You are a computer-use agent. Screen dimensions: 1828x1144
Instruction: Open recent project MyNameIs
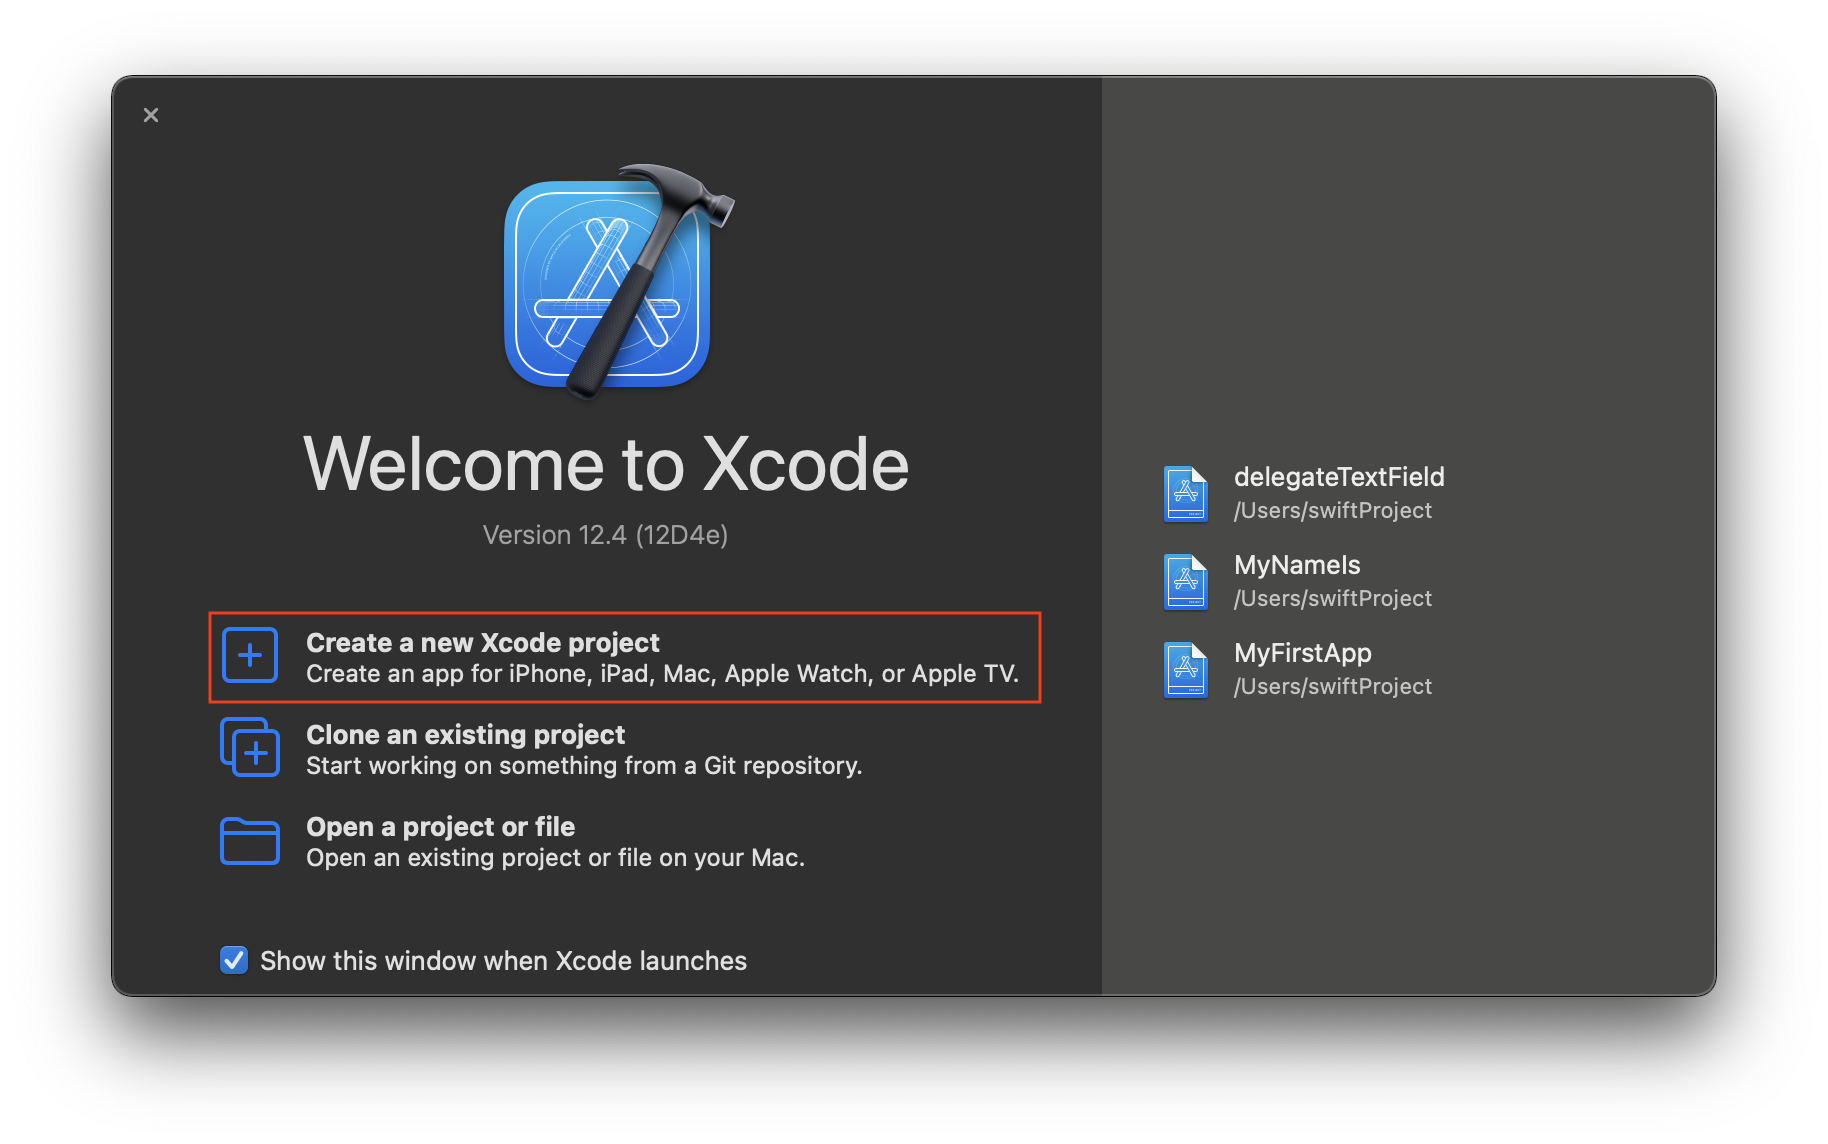1298,582
